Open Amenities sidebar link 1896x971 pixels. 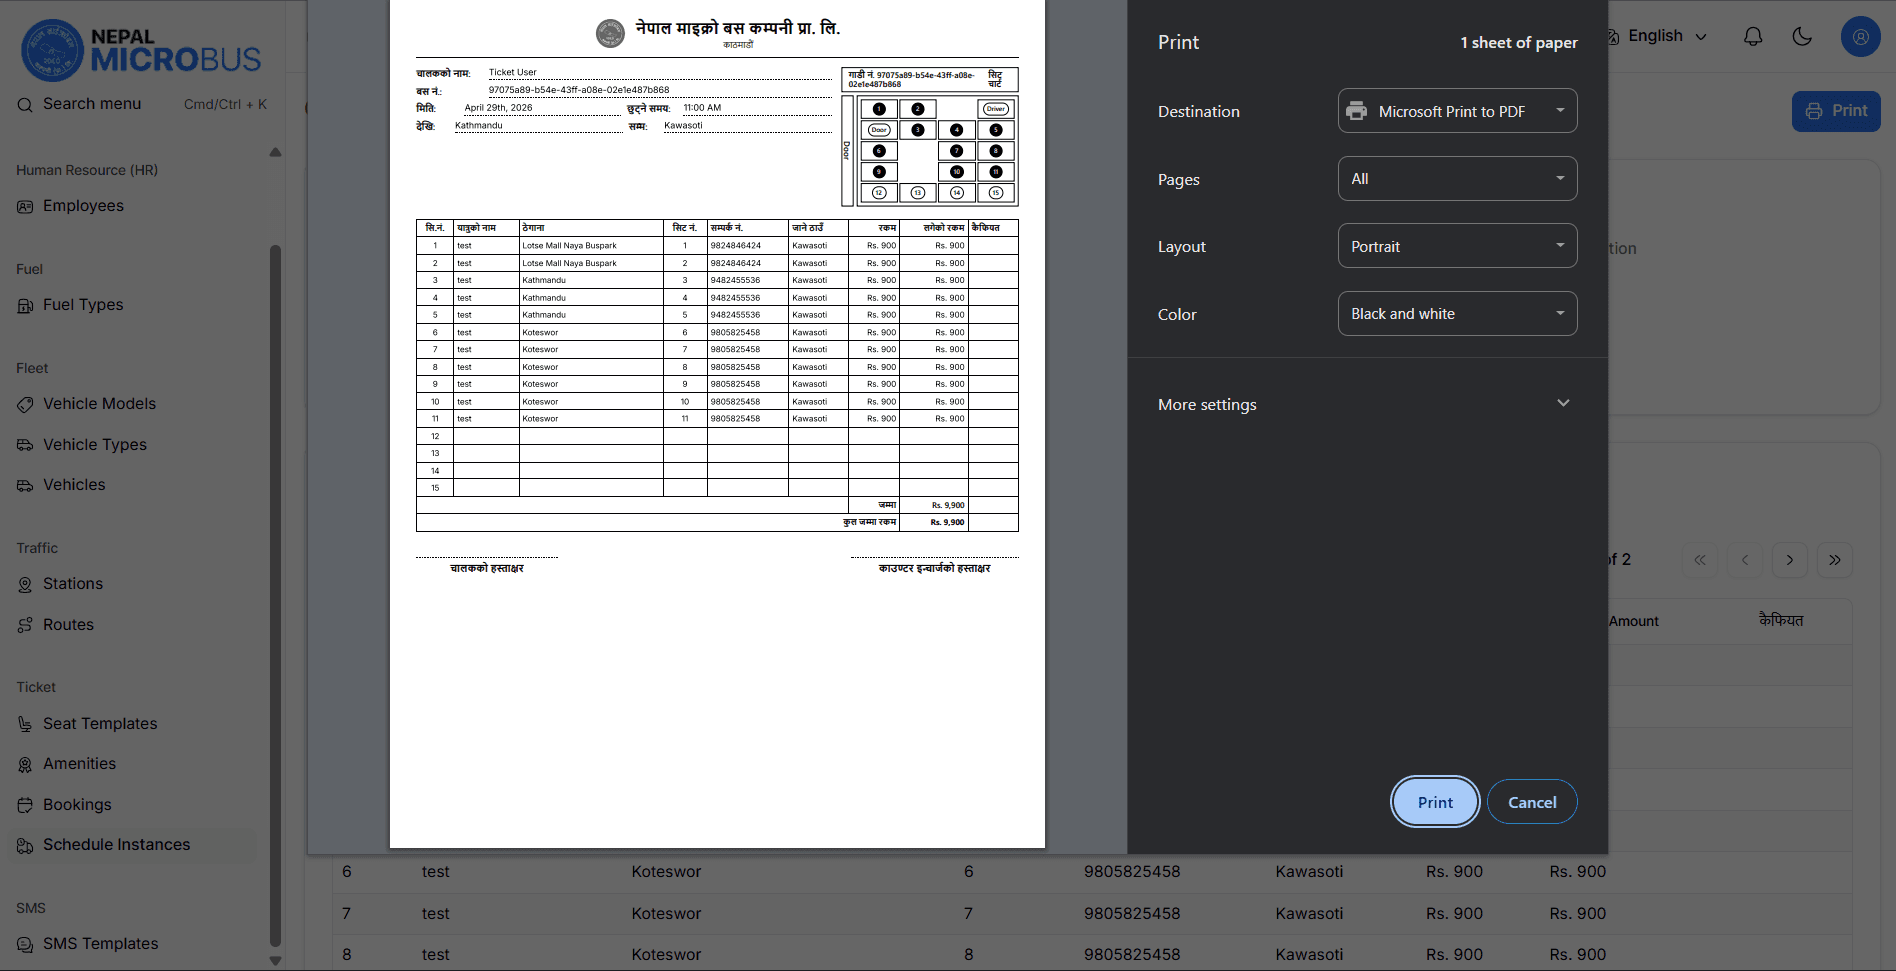79,764
